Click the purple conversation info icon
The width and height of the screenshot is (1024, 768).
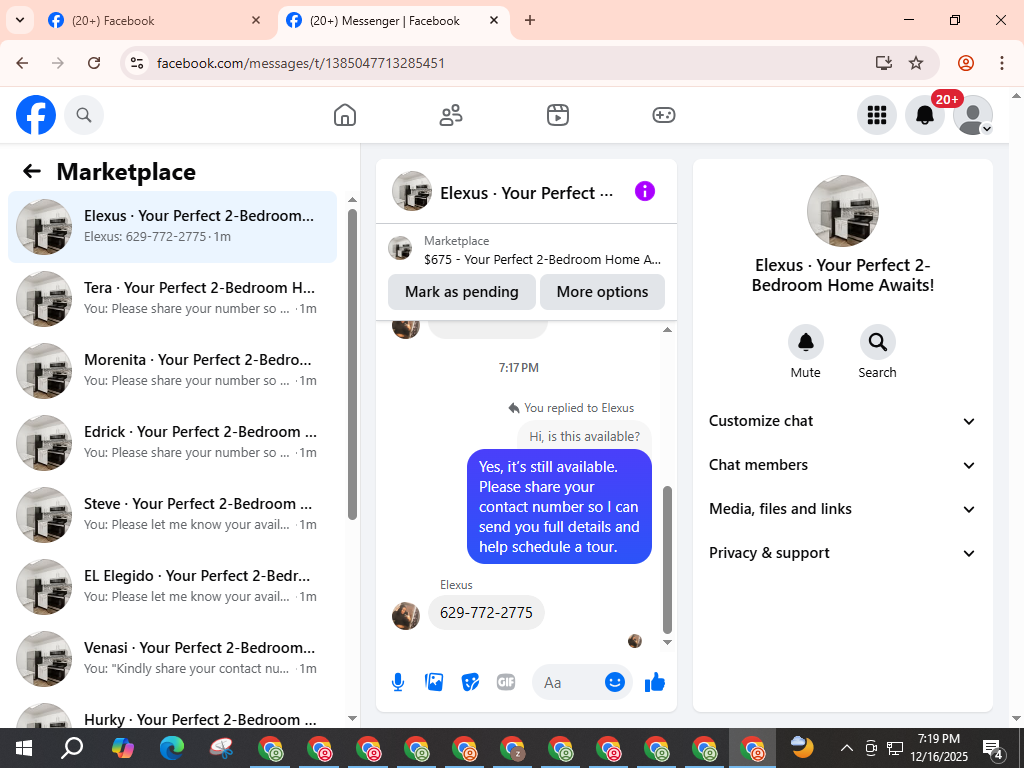645,191
